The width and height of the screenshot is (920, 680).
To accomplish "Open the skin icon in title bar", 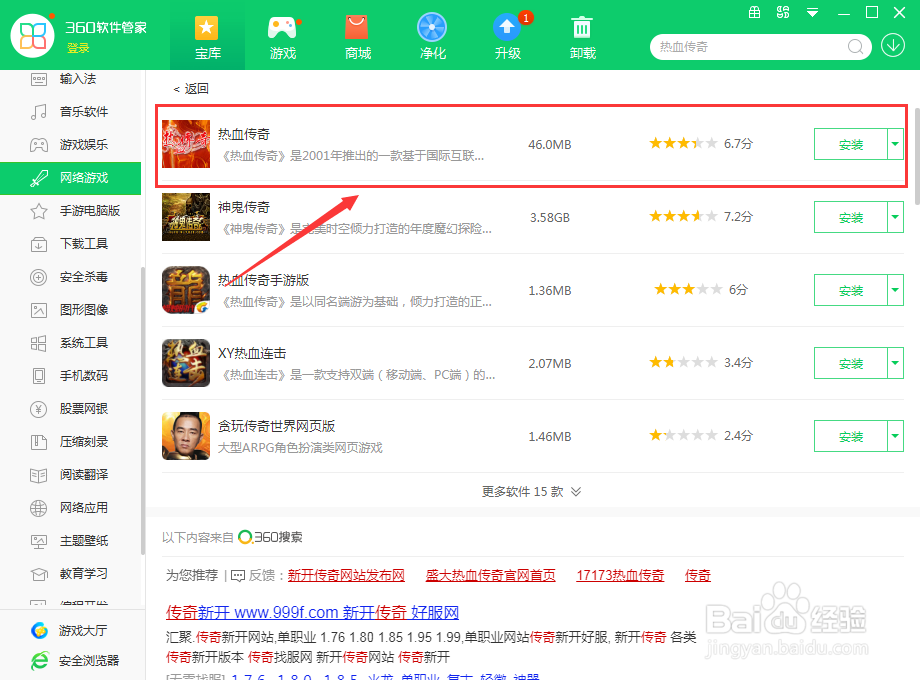I will (x=783, y=12).
